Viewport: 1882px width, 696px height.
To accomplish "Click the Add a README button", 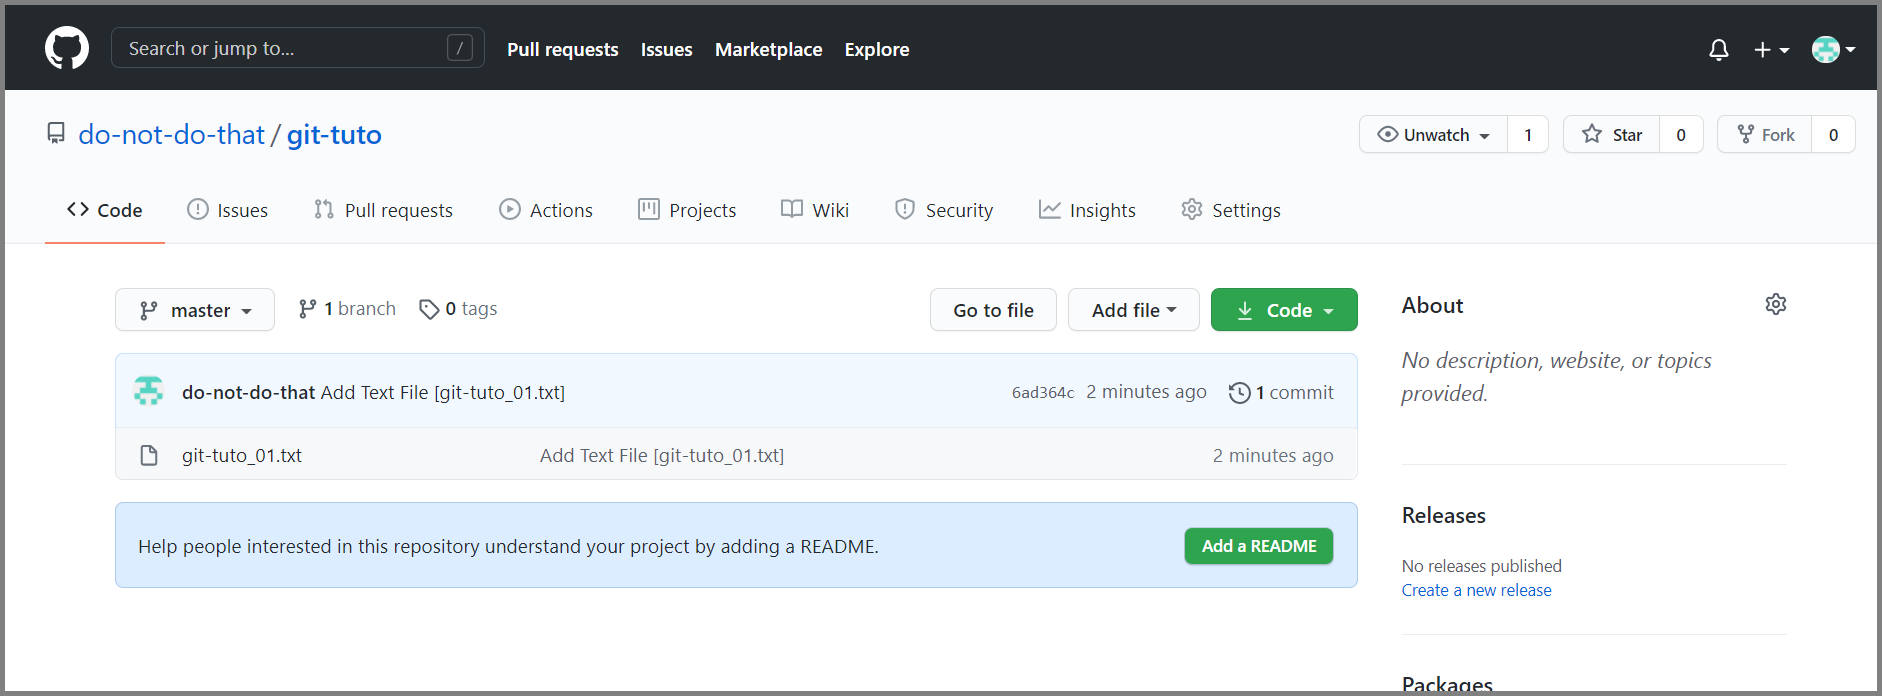I will pos(1259,546).
